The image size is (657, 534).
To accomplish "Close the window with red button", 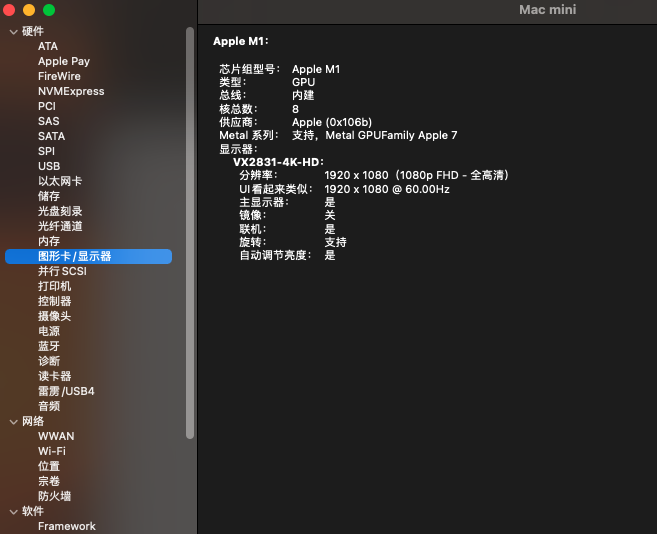I will (x=9, y=10).
